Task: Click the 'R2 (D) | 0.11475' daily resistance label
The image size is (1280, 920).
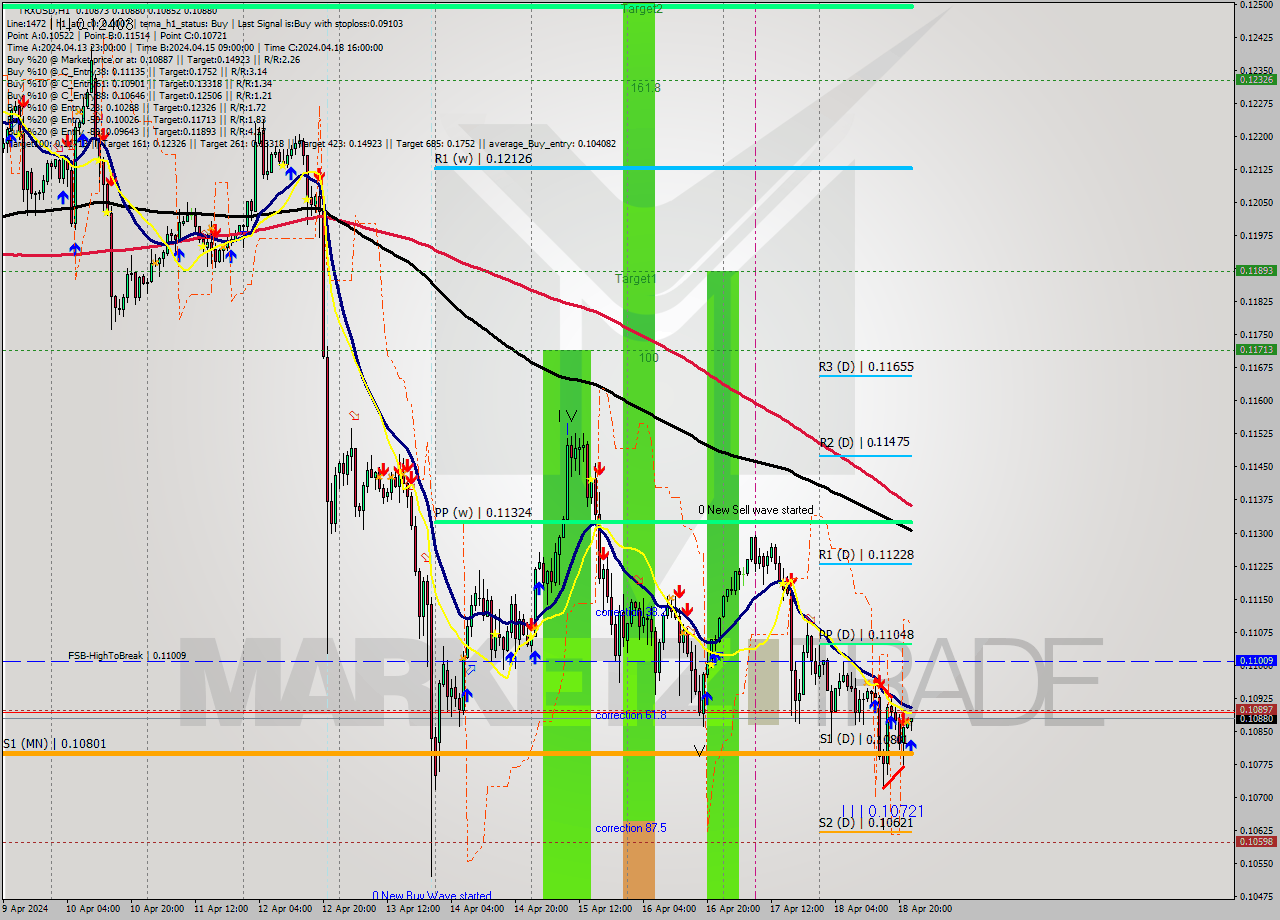Action: click(864, 442)
